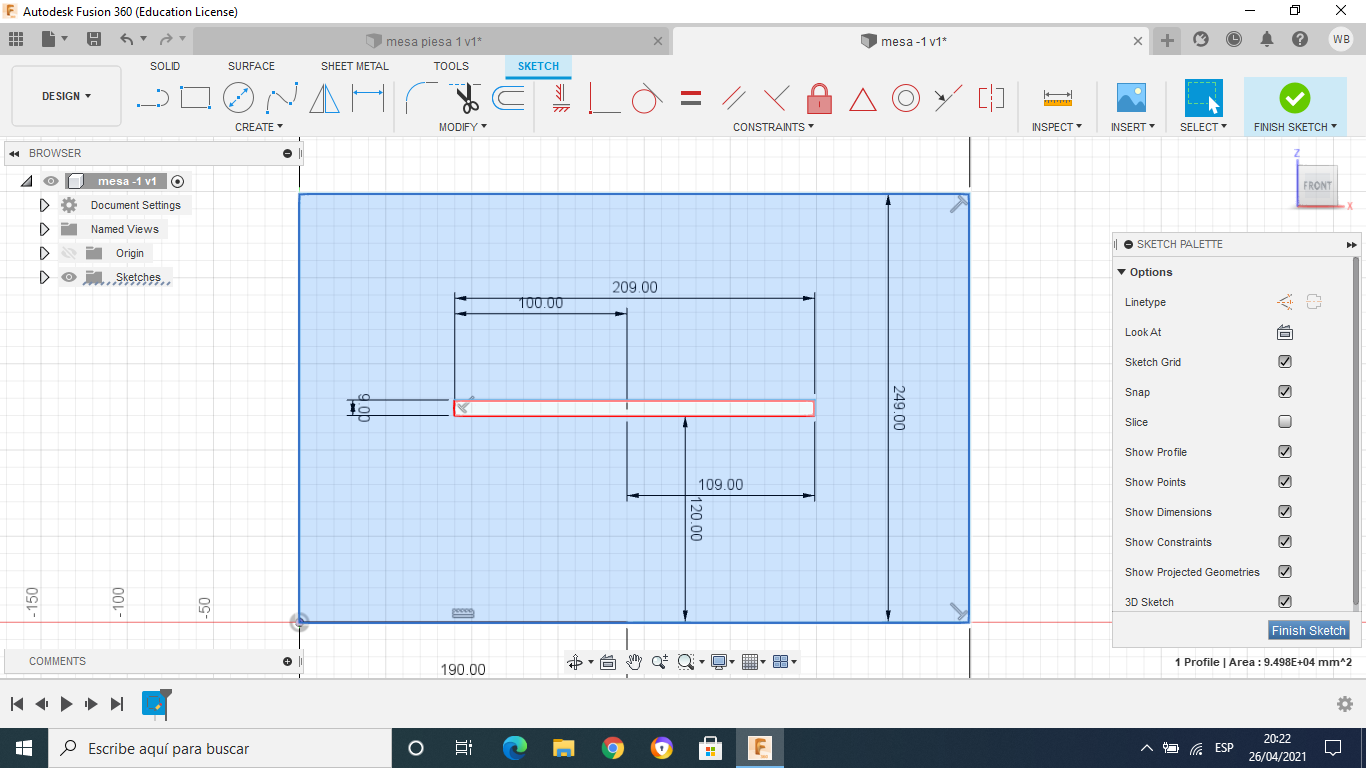Open the MODIFY dropdown menu
The height and width of the screenshot is (768, 1366).
[x=463, y=127]
